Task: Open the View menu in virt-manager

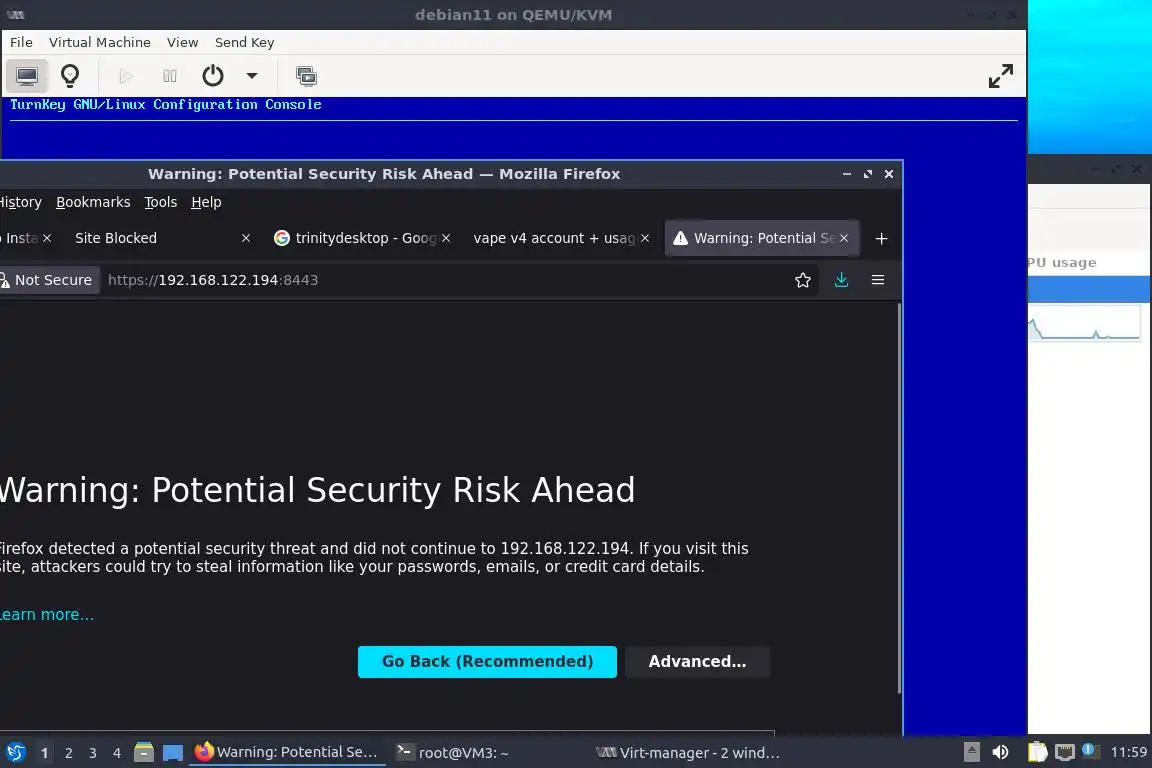Action: point(182,43)
